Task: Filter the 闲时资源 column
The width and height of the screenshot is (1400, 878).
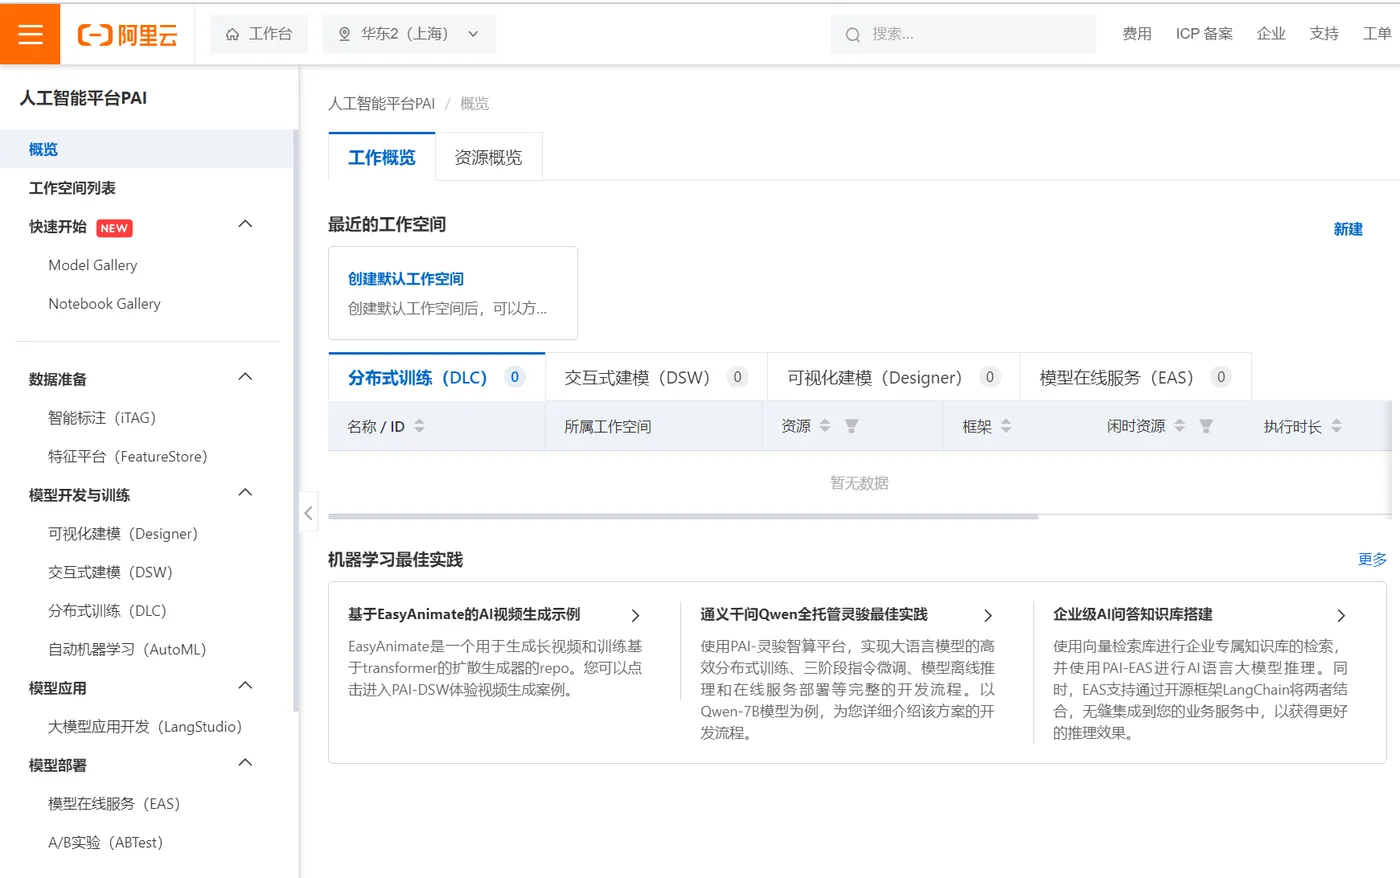Action: coord(1206,426)
